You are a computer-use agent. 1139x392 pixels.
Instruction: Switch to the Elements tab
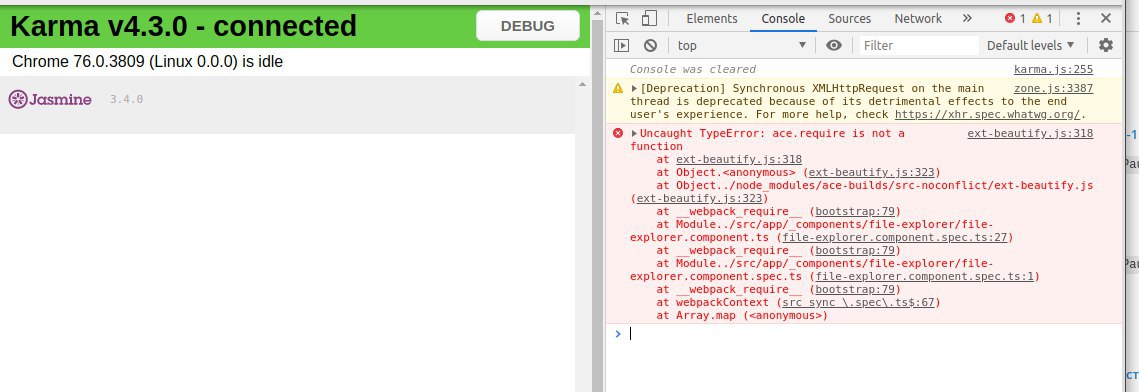coord(712,19)
